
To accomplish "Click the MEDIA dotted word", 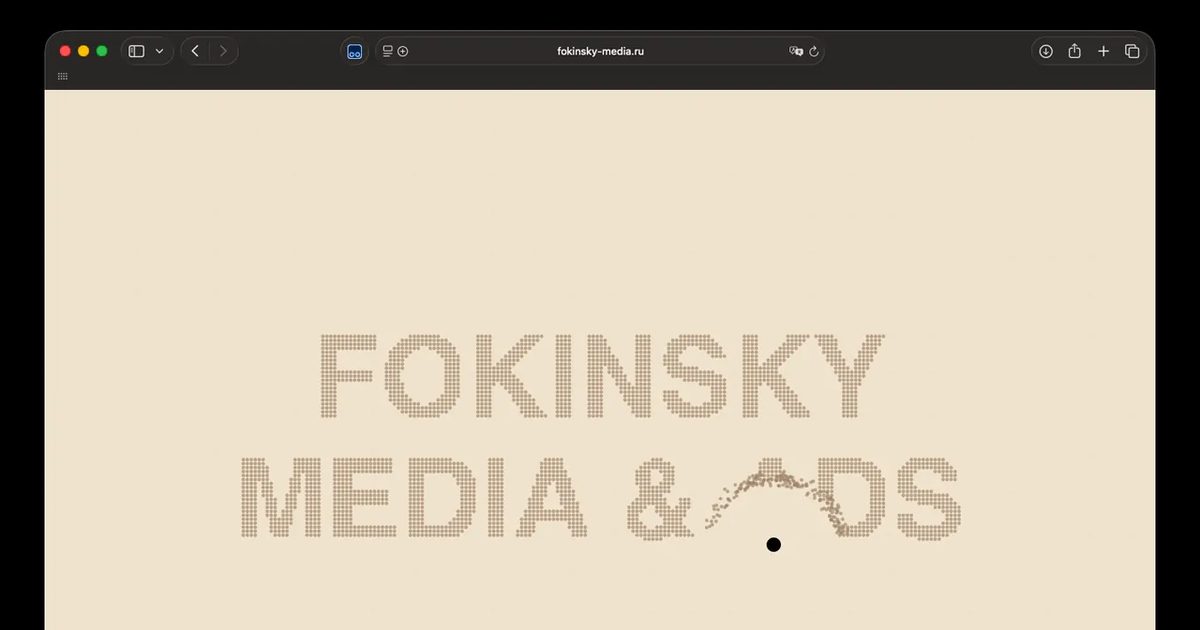I will [414, 498].
